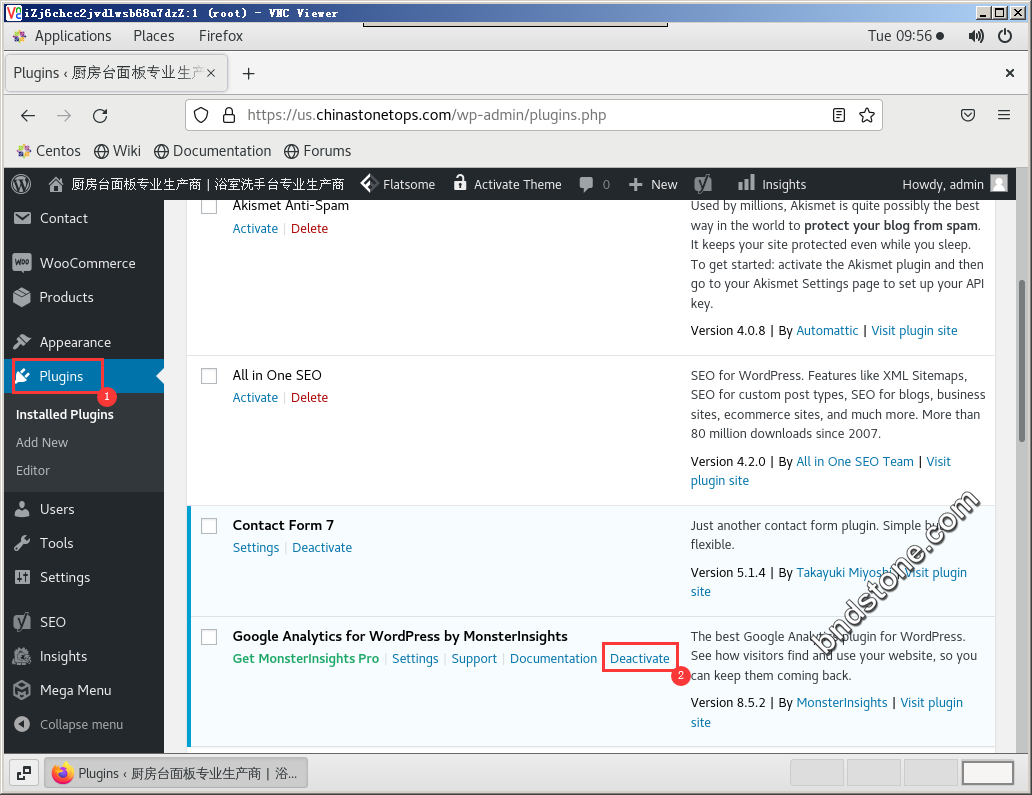Screen dimensions: 1032x795
Task: Open Contact Form 7 Settings link
Action: click(x=256, y=548)
